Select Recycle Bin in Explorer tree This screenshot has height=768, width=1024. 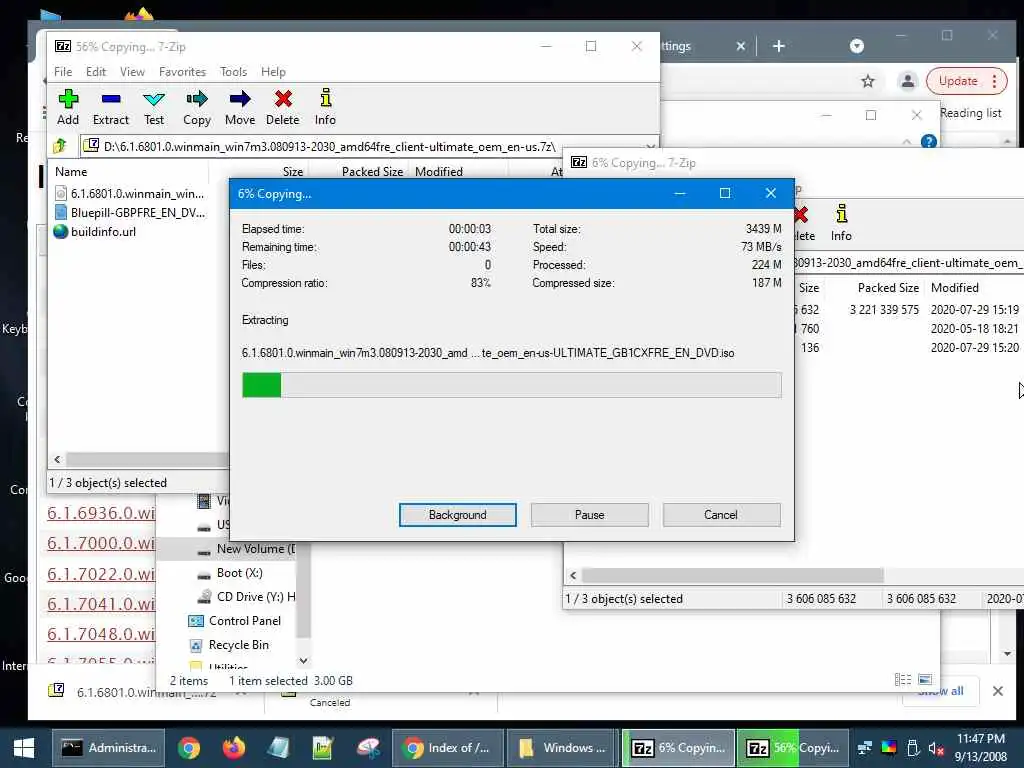(229, 645)
